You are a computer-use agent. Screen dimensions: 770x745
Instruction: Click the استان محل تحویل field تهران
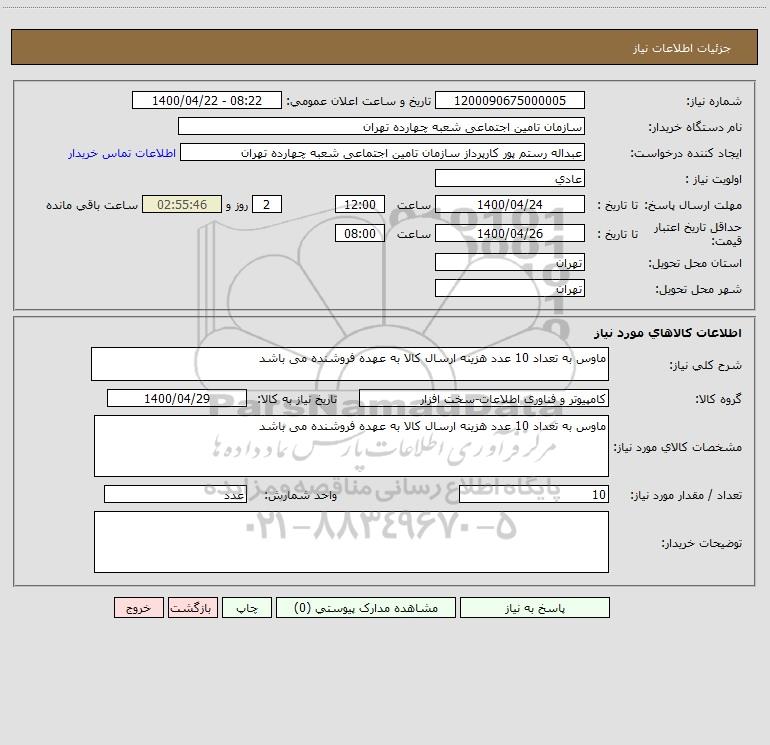pyautogui.click(x=510, y=262)
